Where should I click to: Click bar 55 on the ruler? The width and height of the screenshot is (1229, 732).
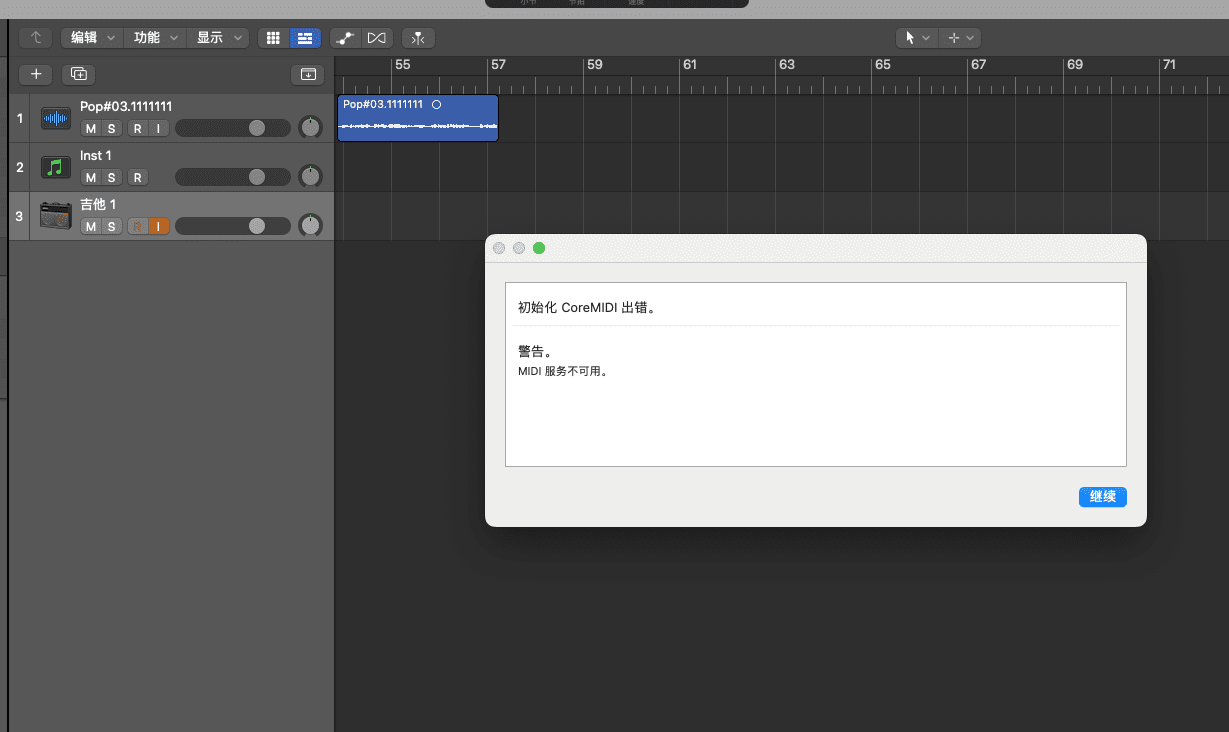point(402,65)
